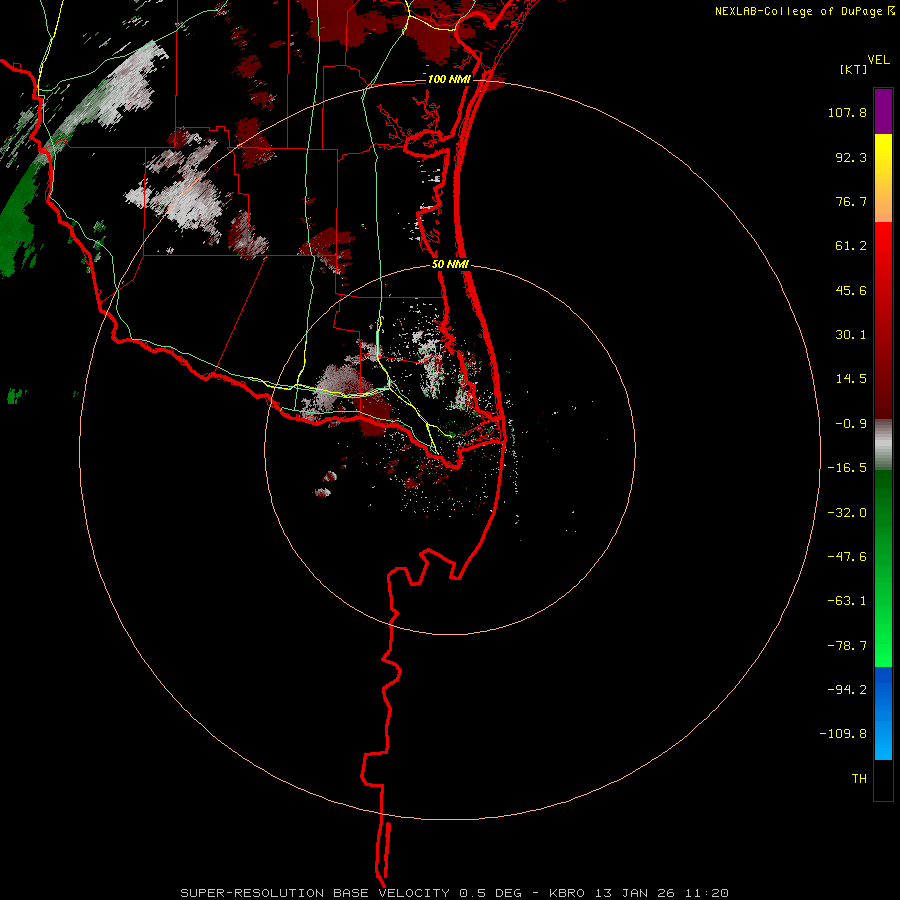900x900 pixels.
Task: Click the 76.7 velocity scale value
Action: [851, 201]
